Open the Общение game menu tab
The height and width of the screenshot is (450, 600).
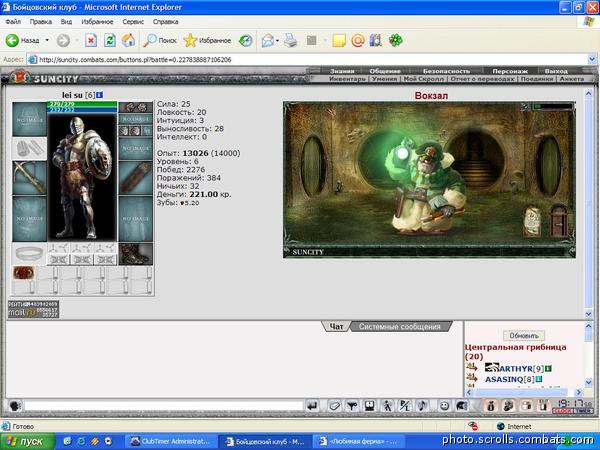(385, 71)
